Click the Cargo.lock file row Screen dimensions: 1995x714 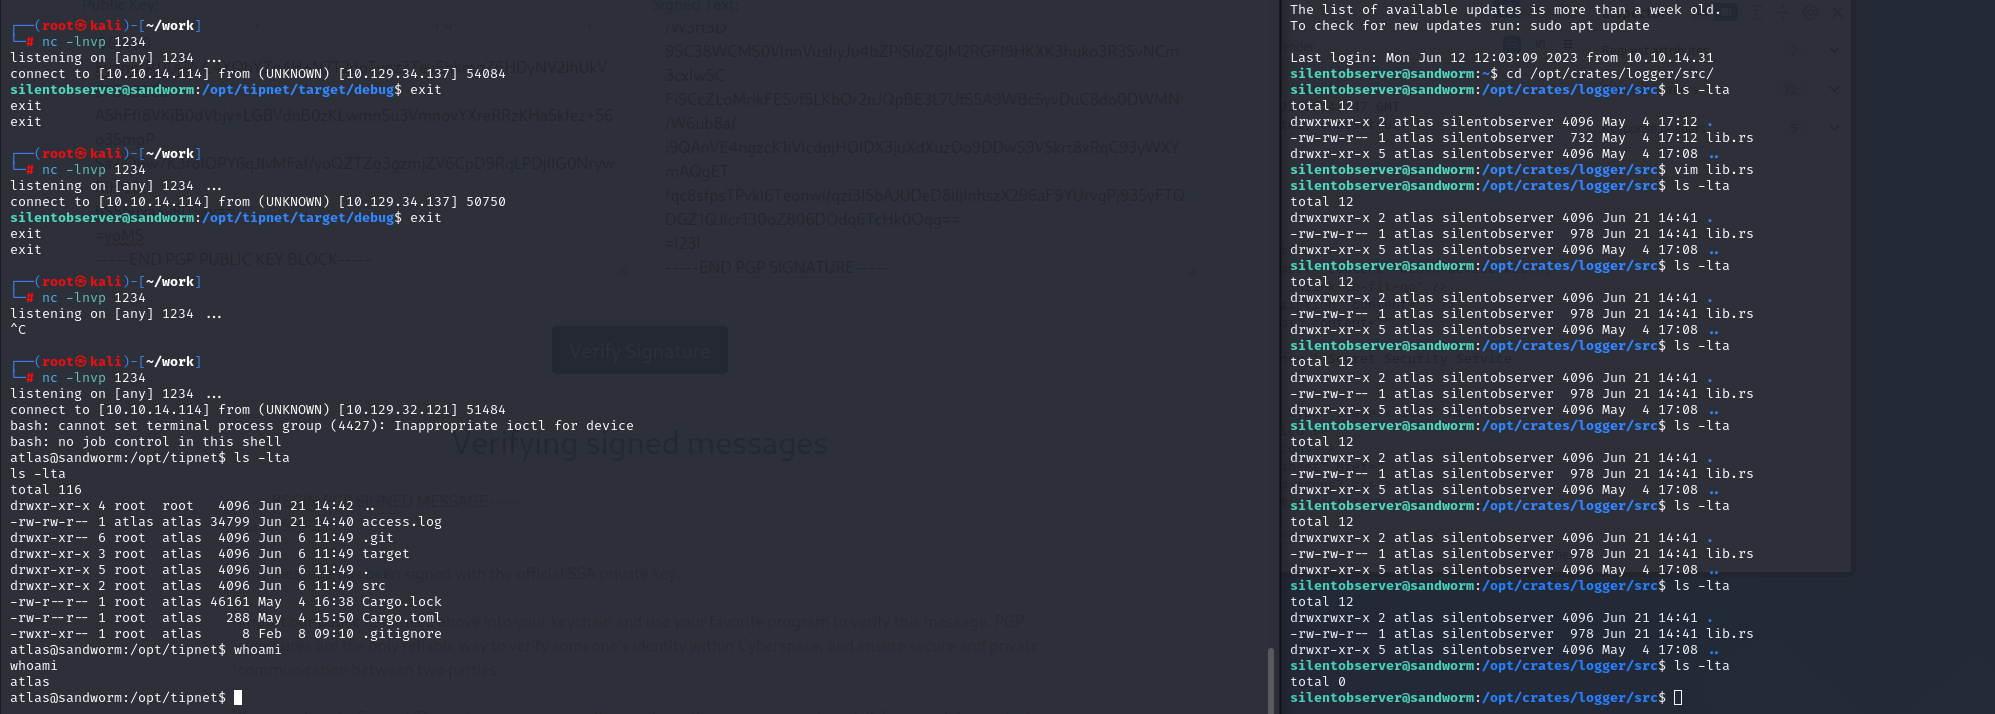tap(226, 602)
